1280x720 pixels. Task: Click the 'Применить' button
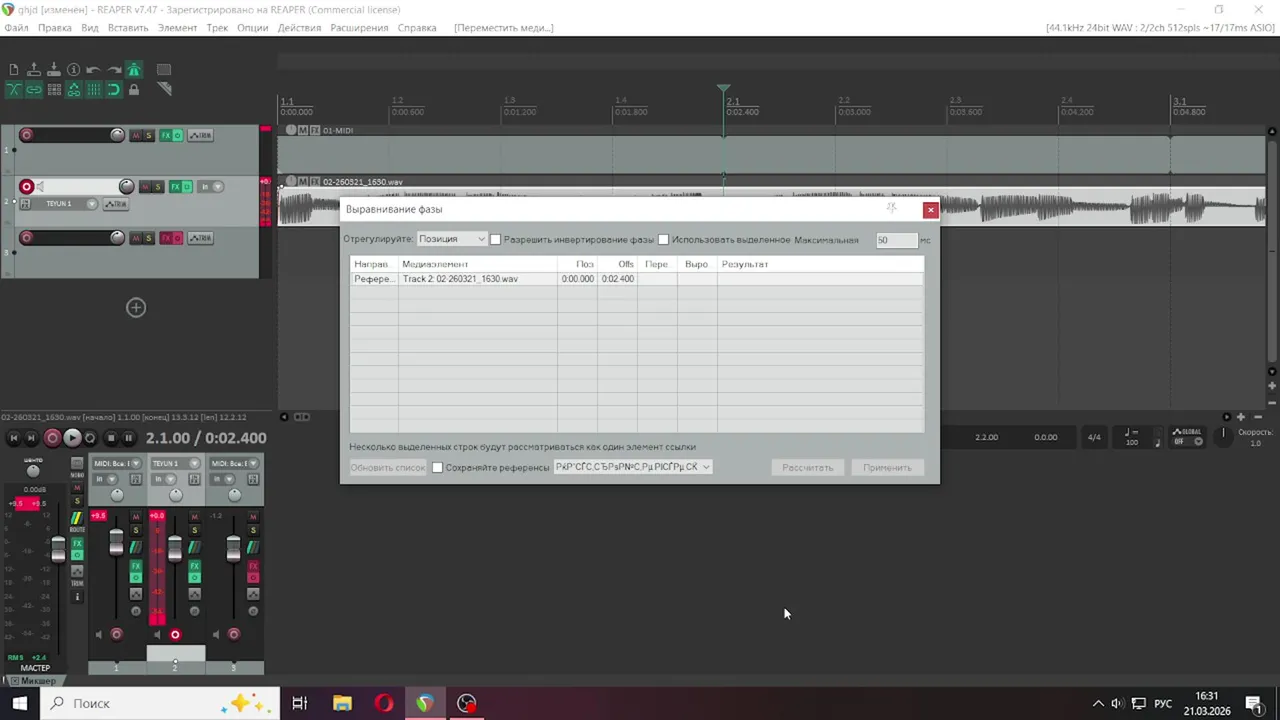click(x=887, y=468)
